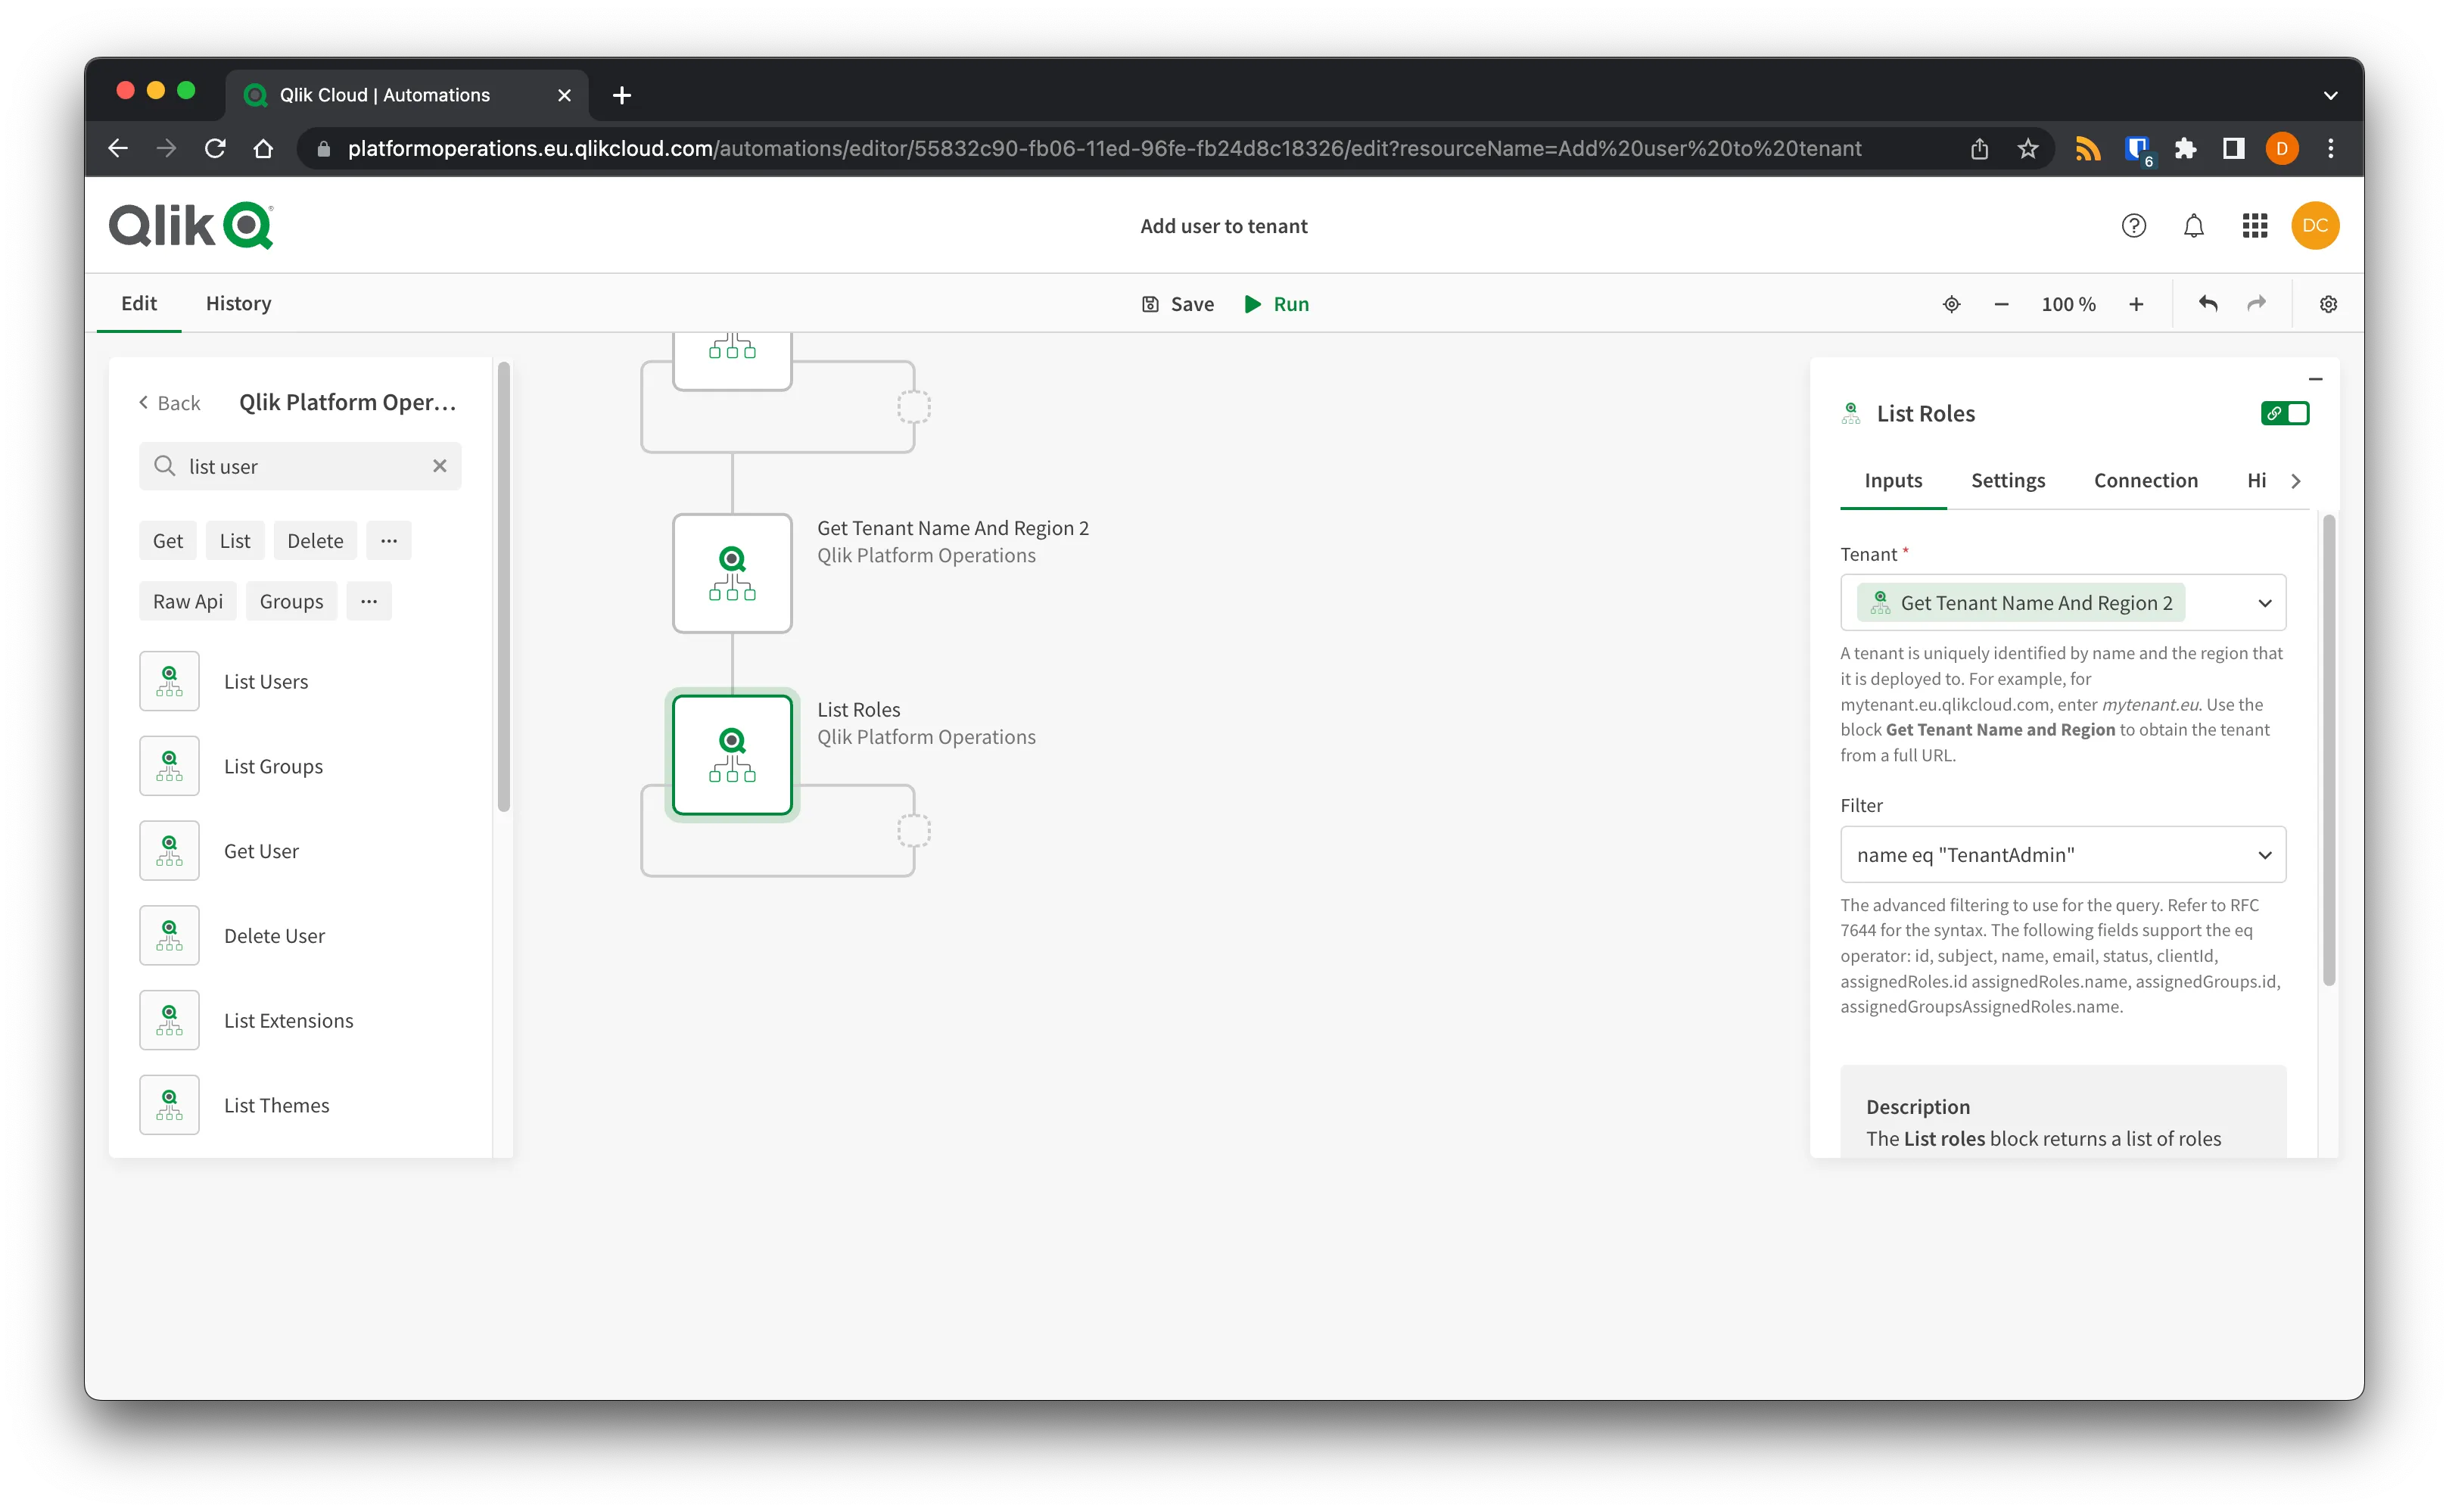Click the center canvas target icon
Viewport: 2449px width, 1512px height.
point(1951,304)
